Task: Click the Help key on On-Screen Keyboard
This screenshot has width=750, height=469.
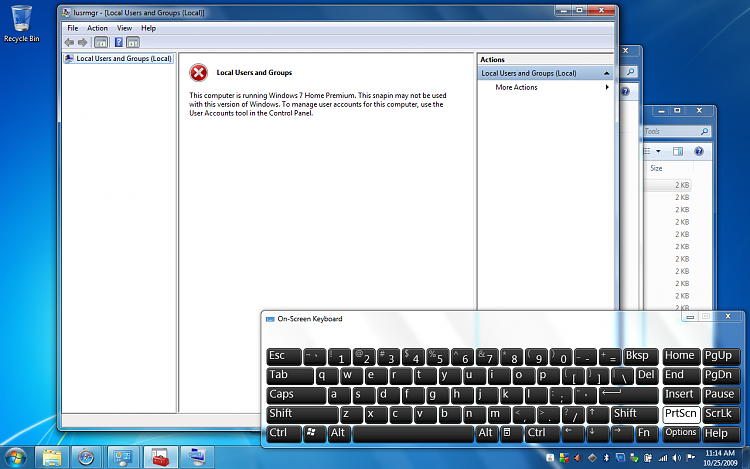Action: 721,433
